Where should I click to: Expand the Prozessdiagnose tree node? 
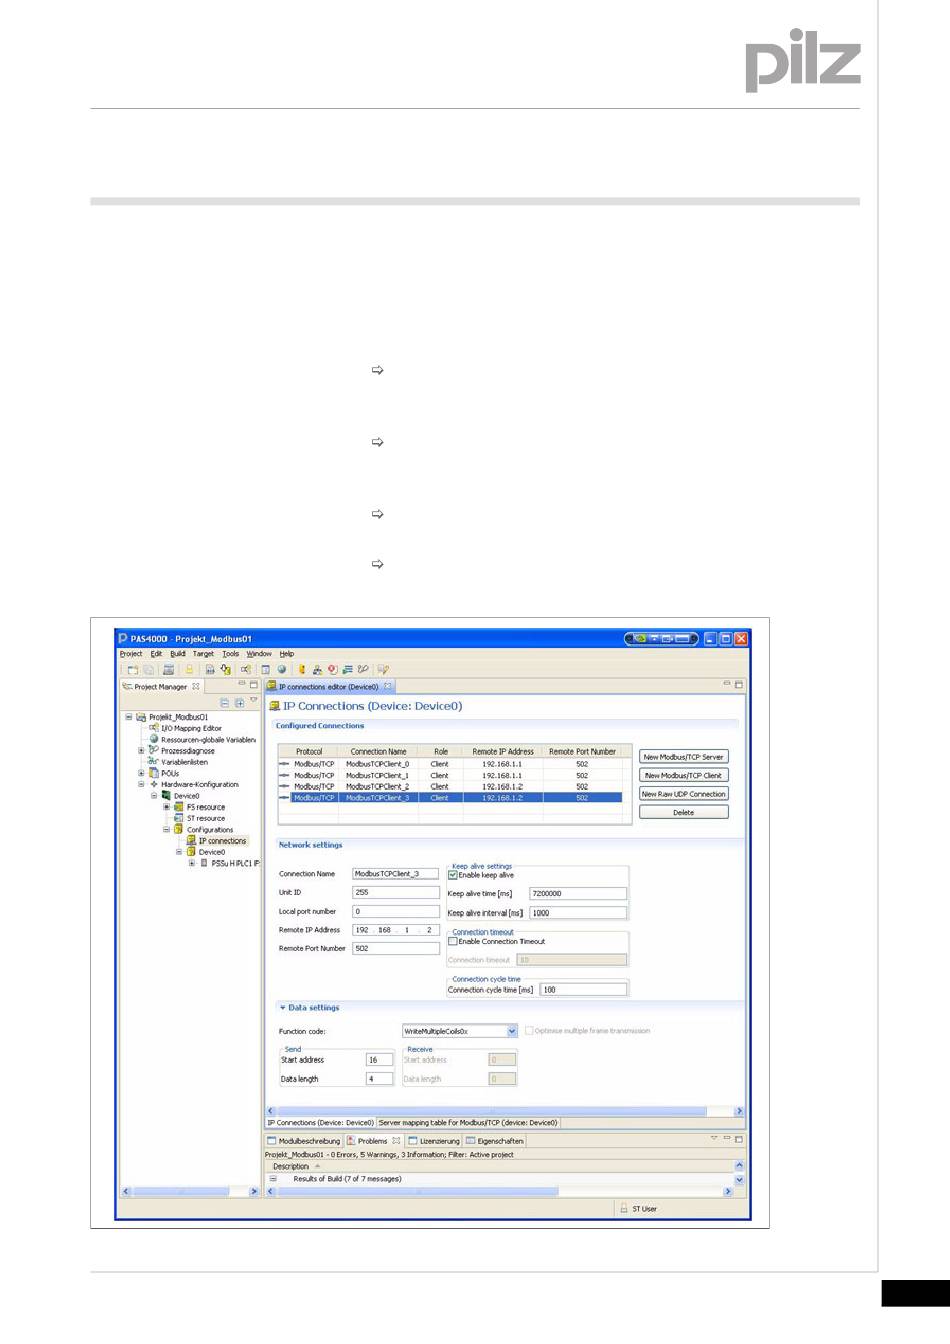pos(141,751)
